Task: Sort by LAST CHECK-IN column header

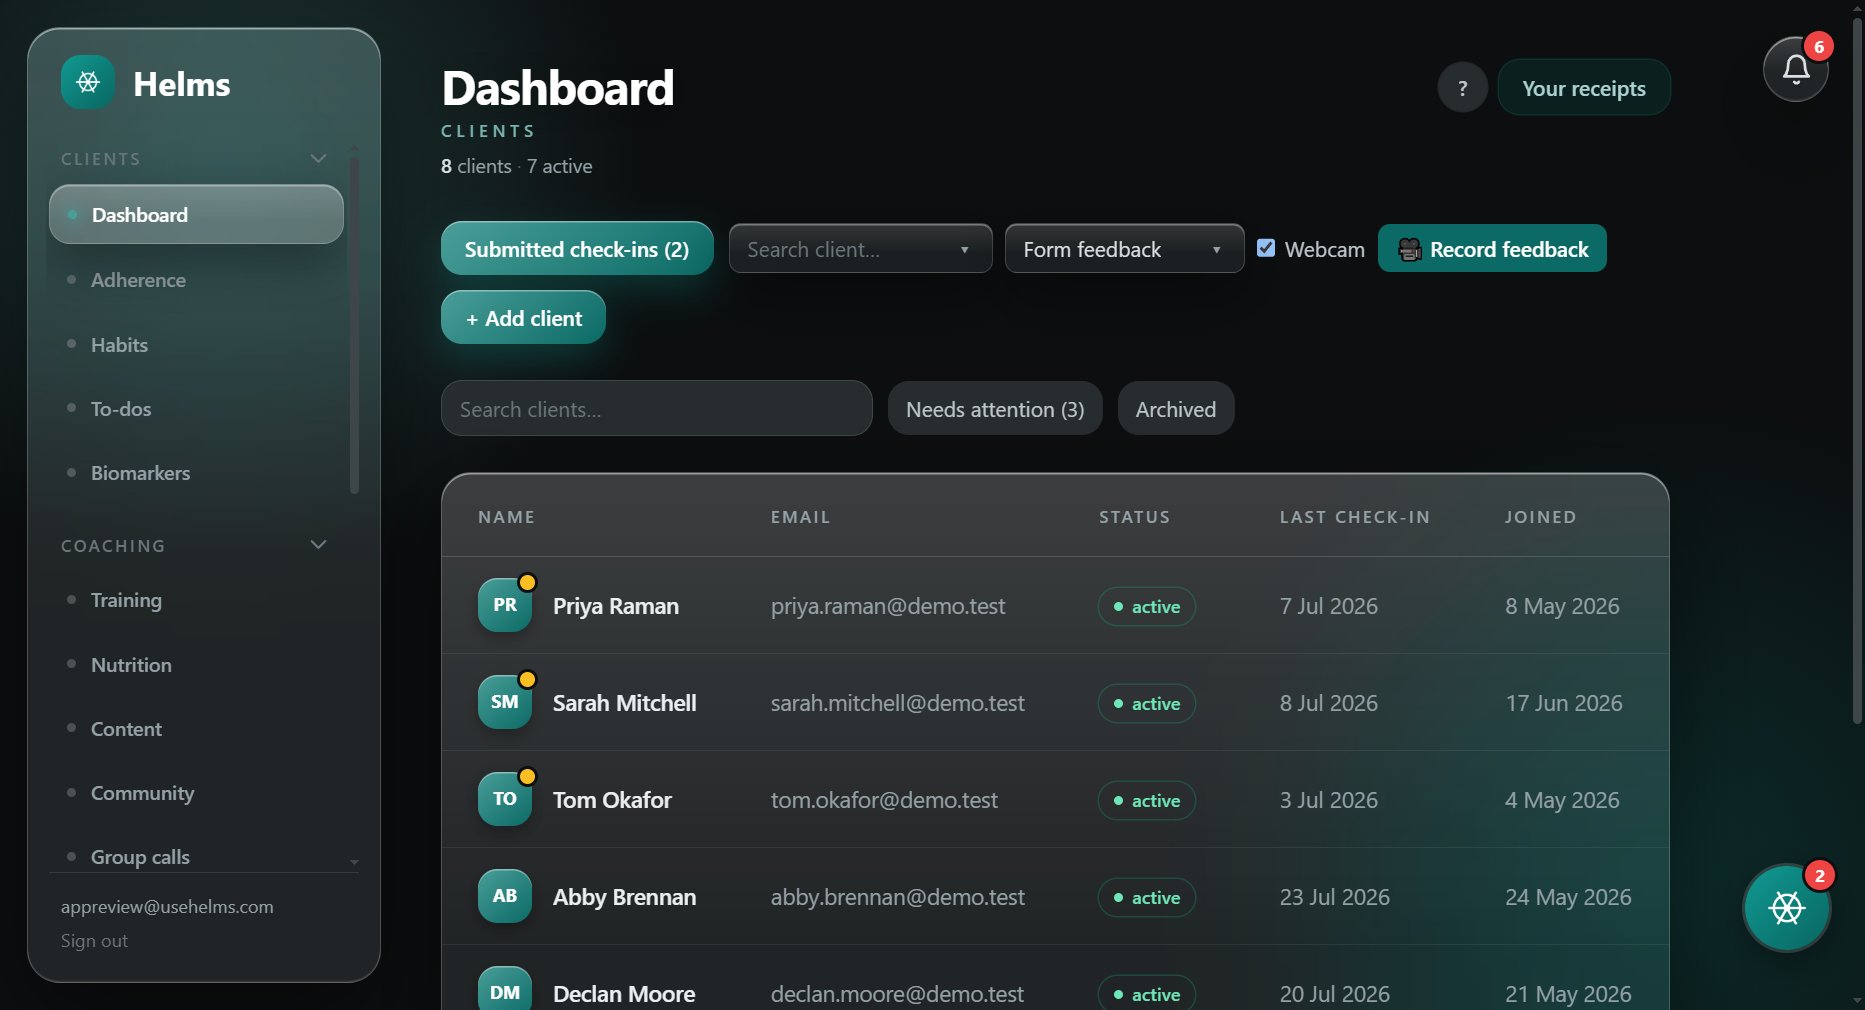Action: click(1355, 517)
